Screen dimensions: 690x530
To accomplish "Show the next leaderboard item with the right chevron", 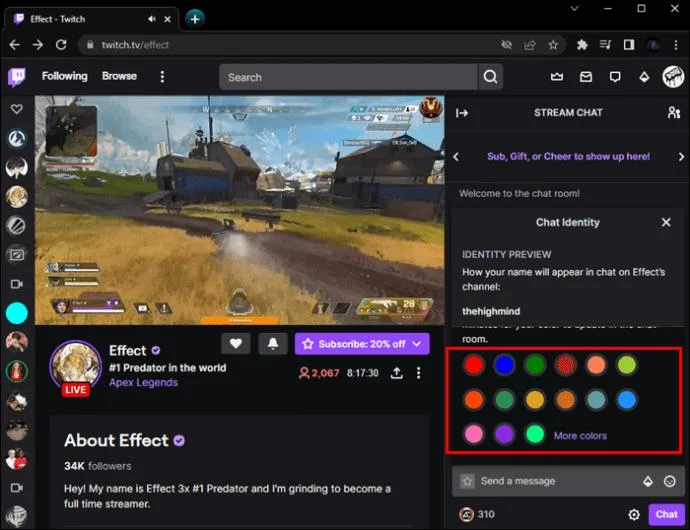I will pyautogui.click(x=681, y=157).
